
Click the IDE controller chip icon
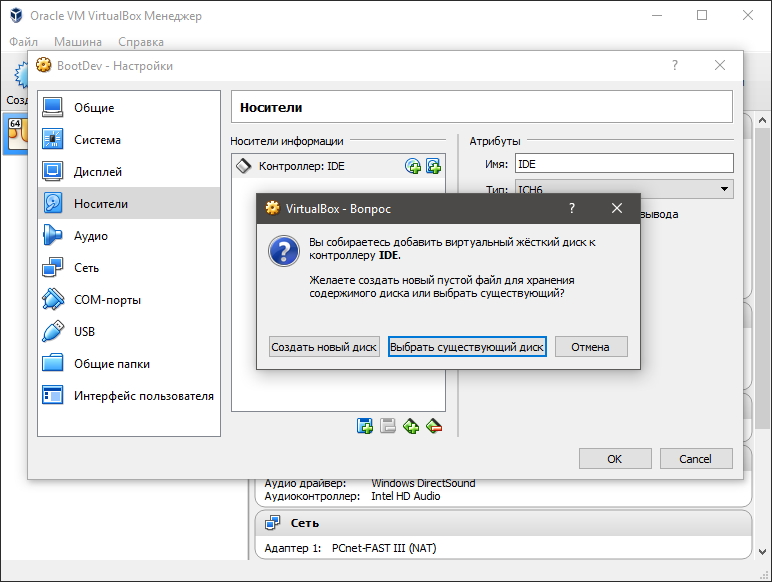point(244,166)
